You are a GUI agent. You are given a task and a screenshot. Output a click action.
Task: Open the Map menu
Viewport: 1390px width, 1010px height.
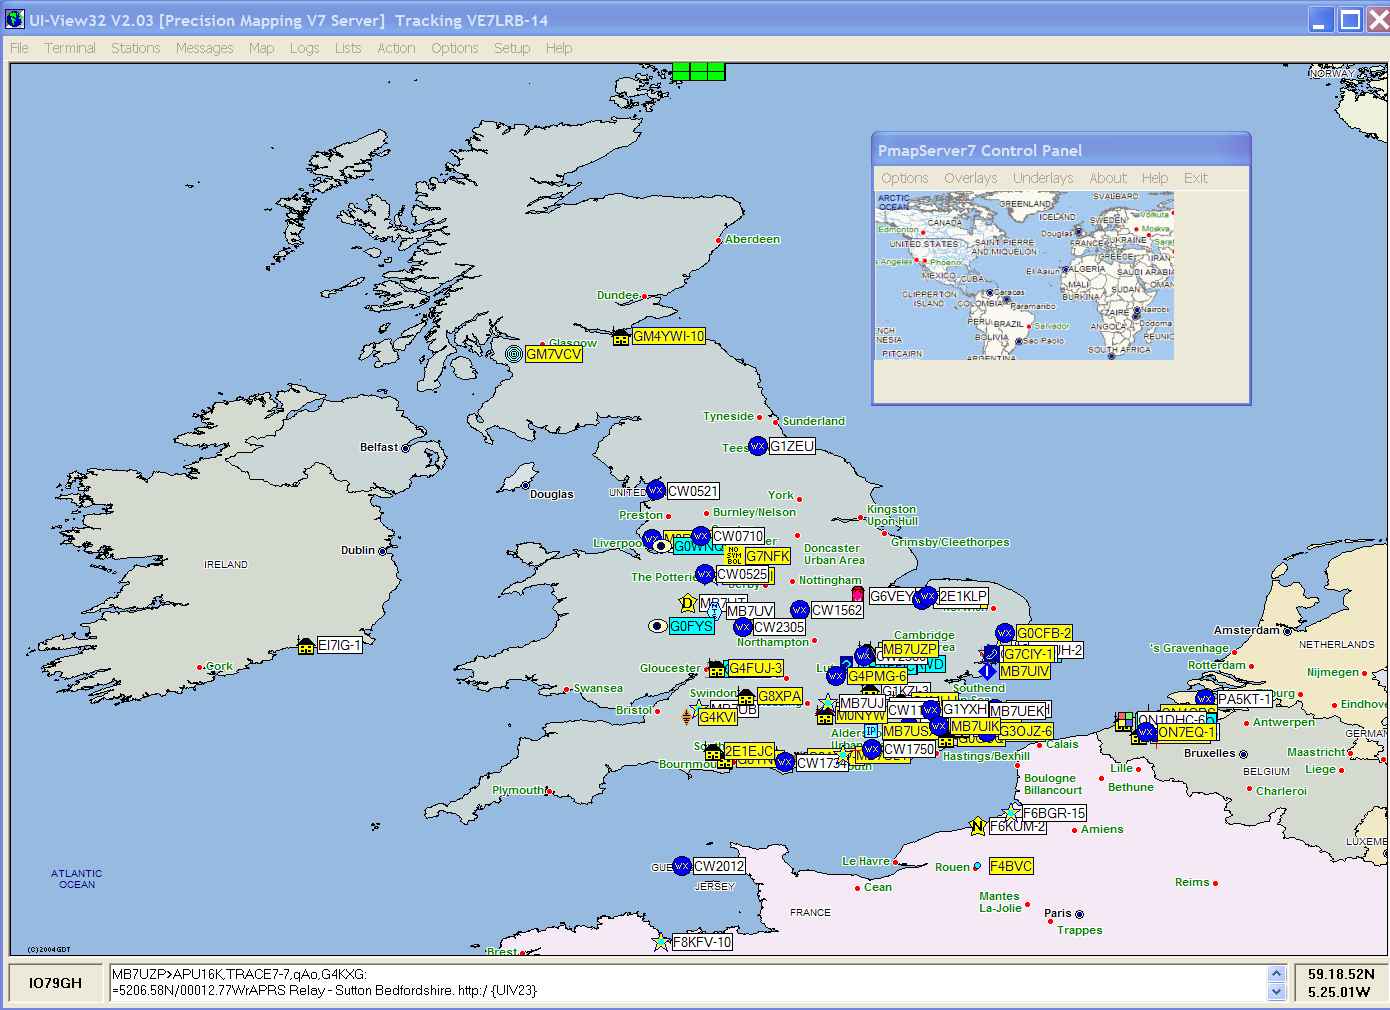261,48
